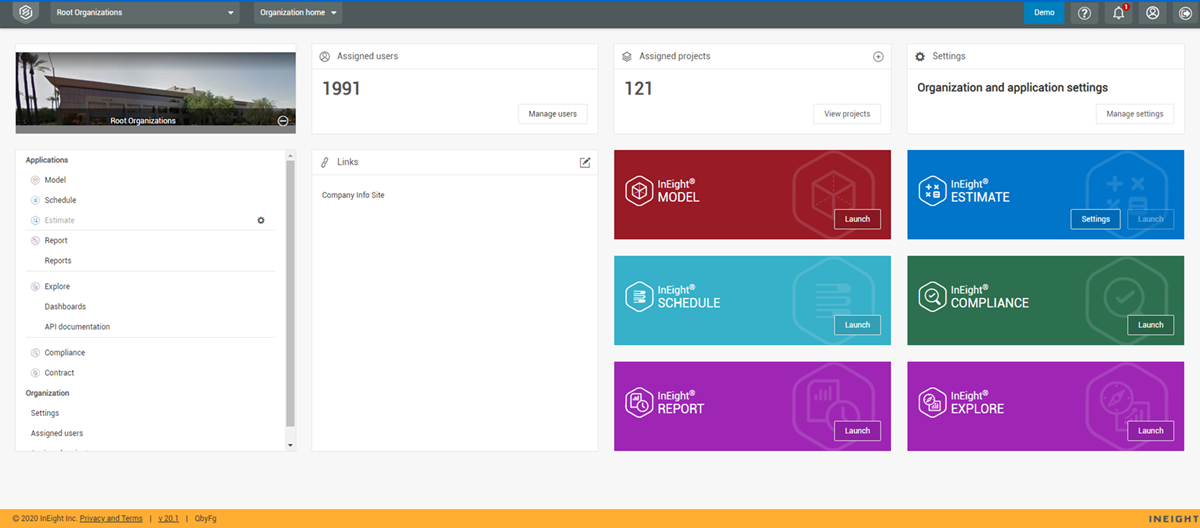
Task: Select Estimate in Applications list
Action: pyautogui.click(x=59, y=220)
